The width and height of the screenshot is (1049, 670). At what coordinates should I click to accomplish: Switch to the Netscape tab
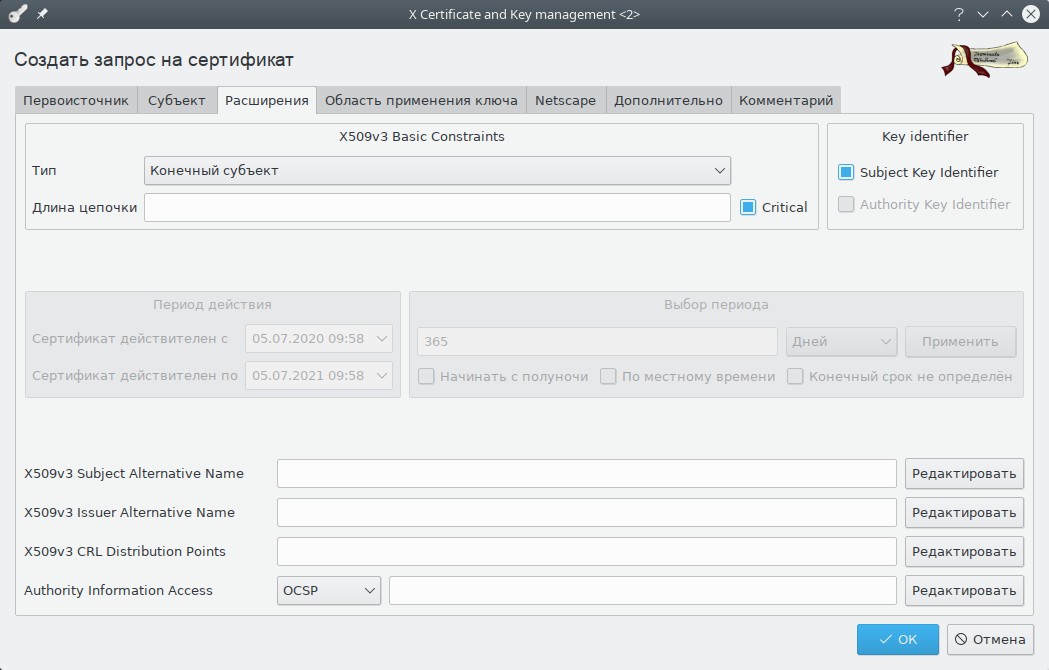tap(565, 100)
